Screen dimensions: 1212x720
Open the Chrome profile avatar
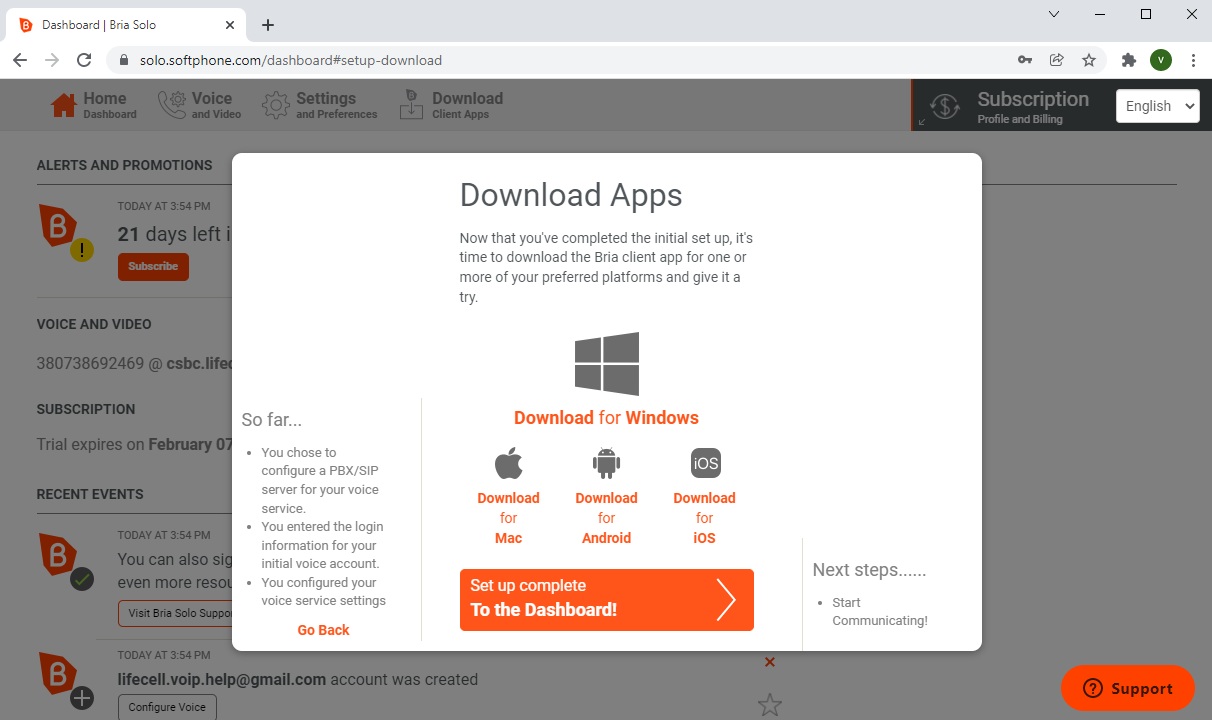coord(1161,60)
